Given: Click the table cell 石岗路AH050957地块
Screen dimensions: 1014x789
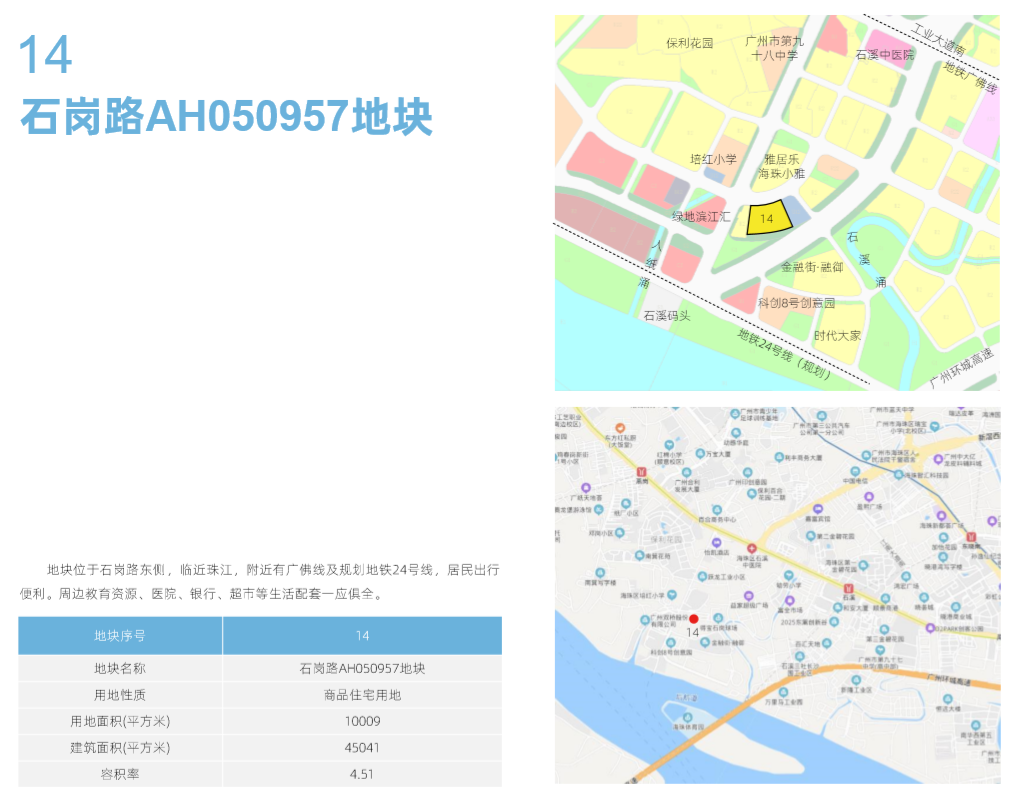Looking at the screenshot, I should click(x=362, y=668).
